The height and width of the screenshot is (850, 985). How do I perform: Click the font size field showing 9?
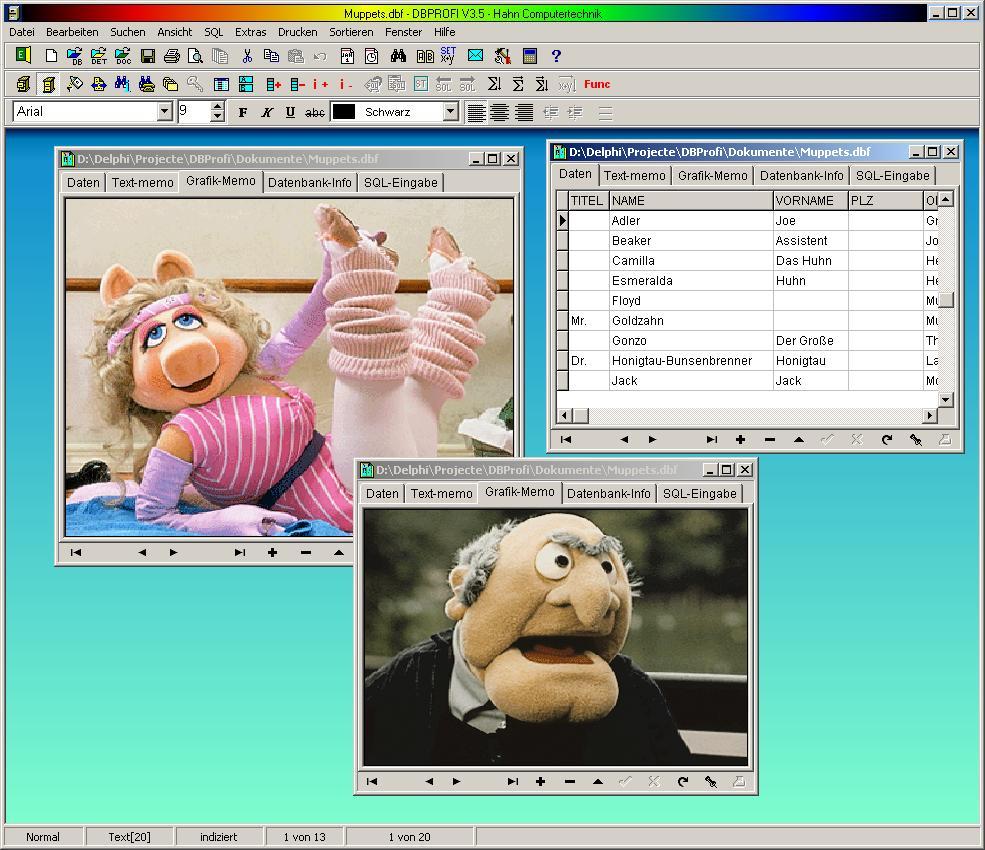(x=195, y=112)
